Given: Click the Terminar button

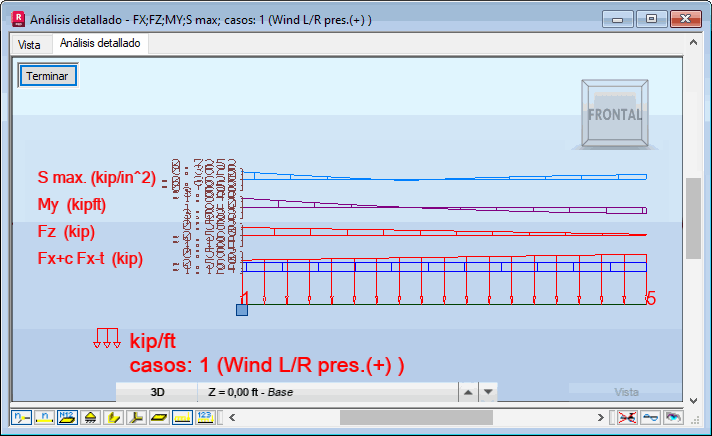Looking at the screenshot, I should click(x=47, y=76).
